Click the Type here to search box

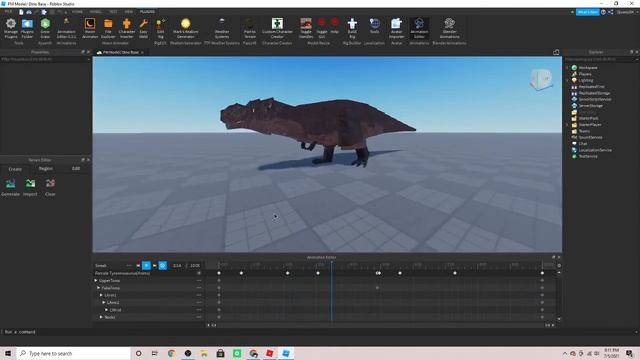coord(73,353)
